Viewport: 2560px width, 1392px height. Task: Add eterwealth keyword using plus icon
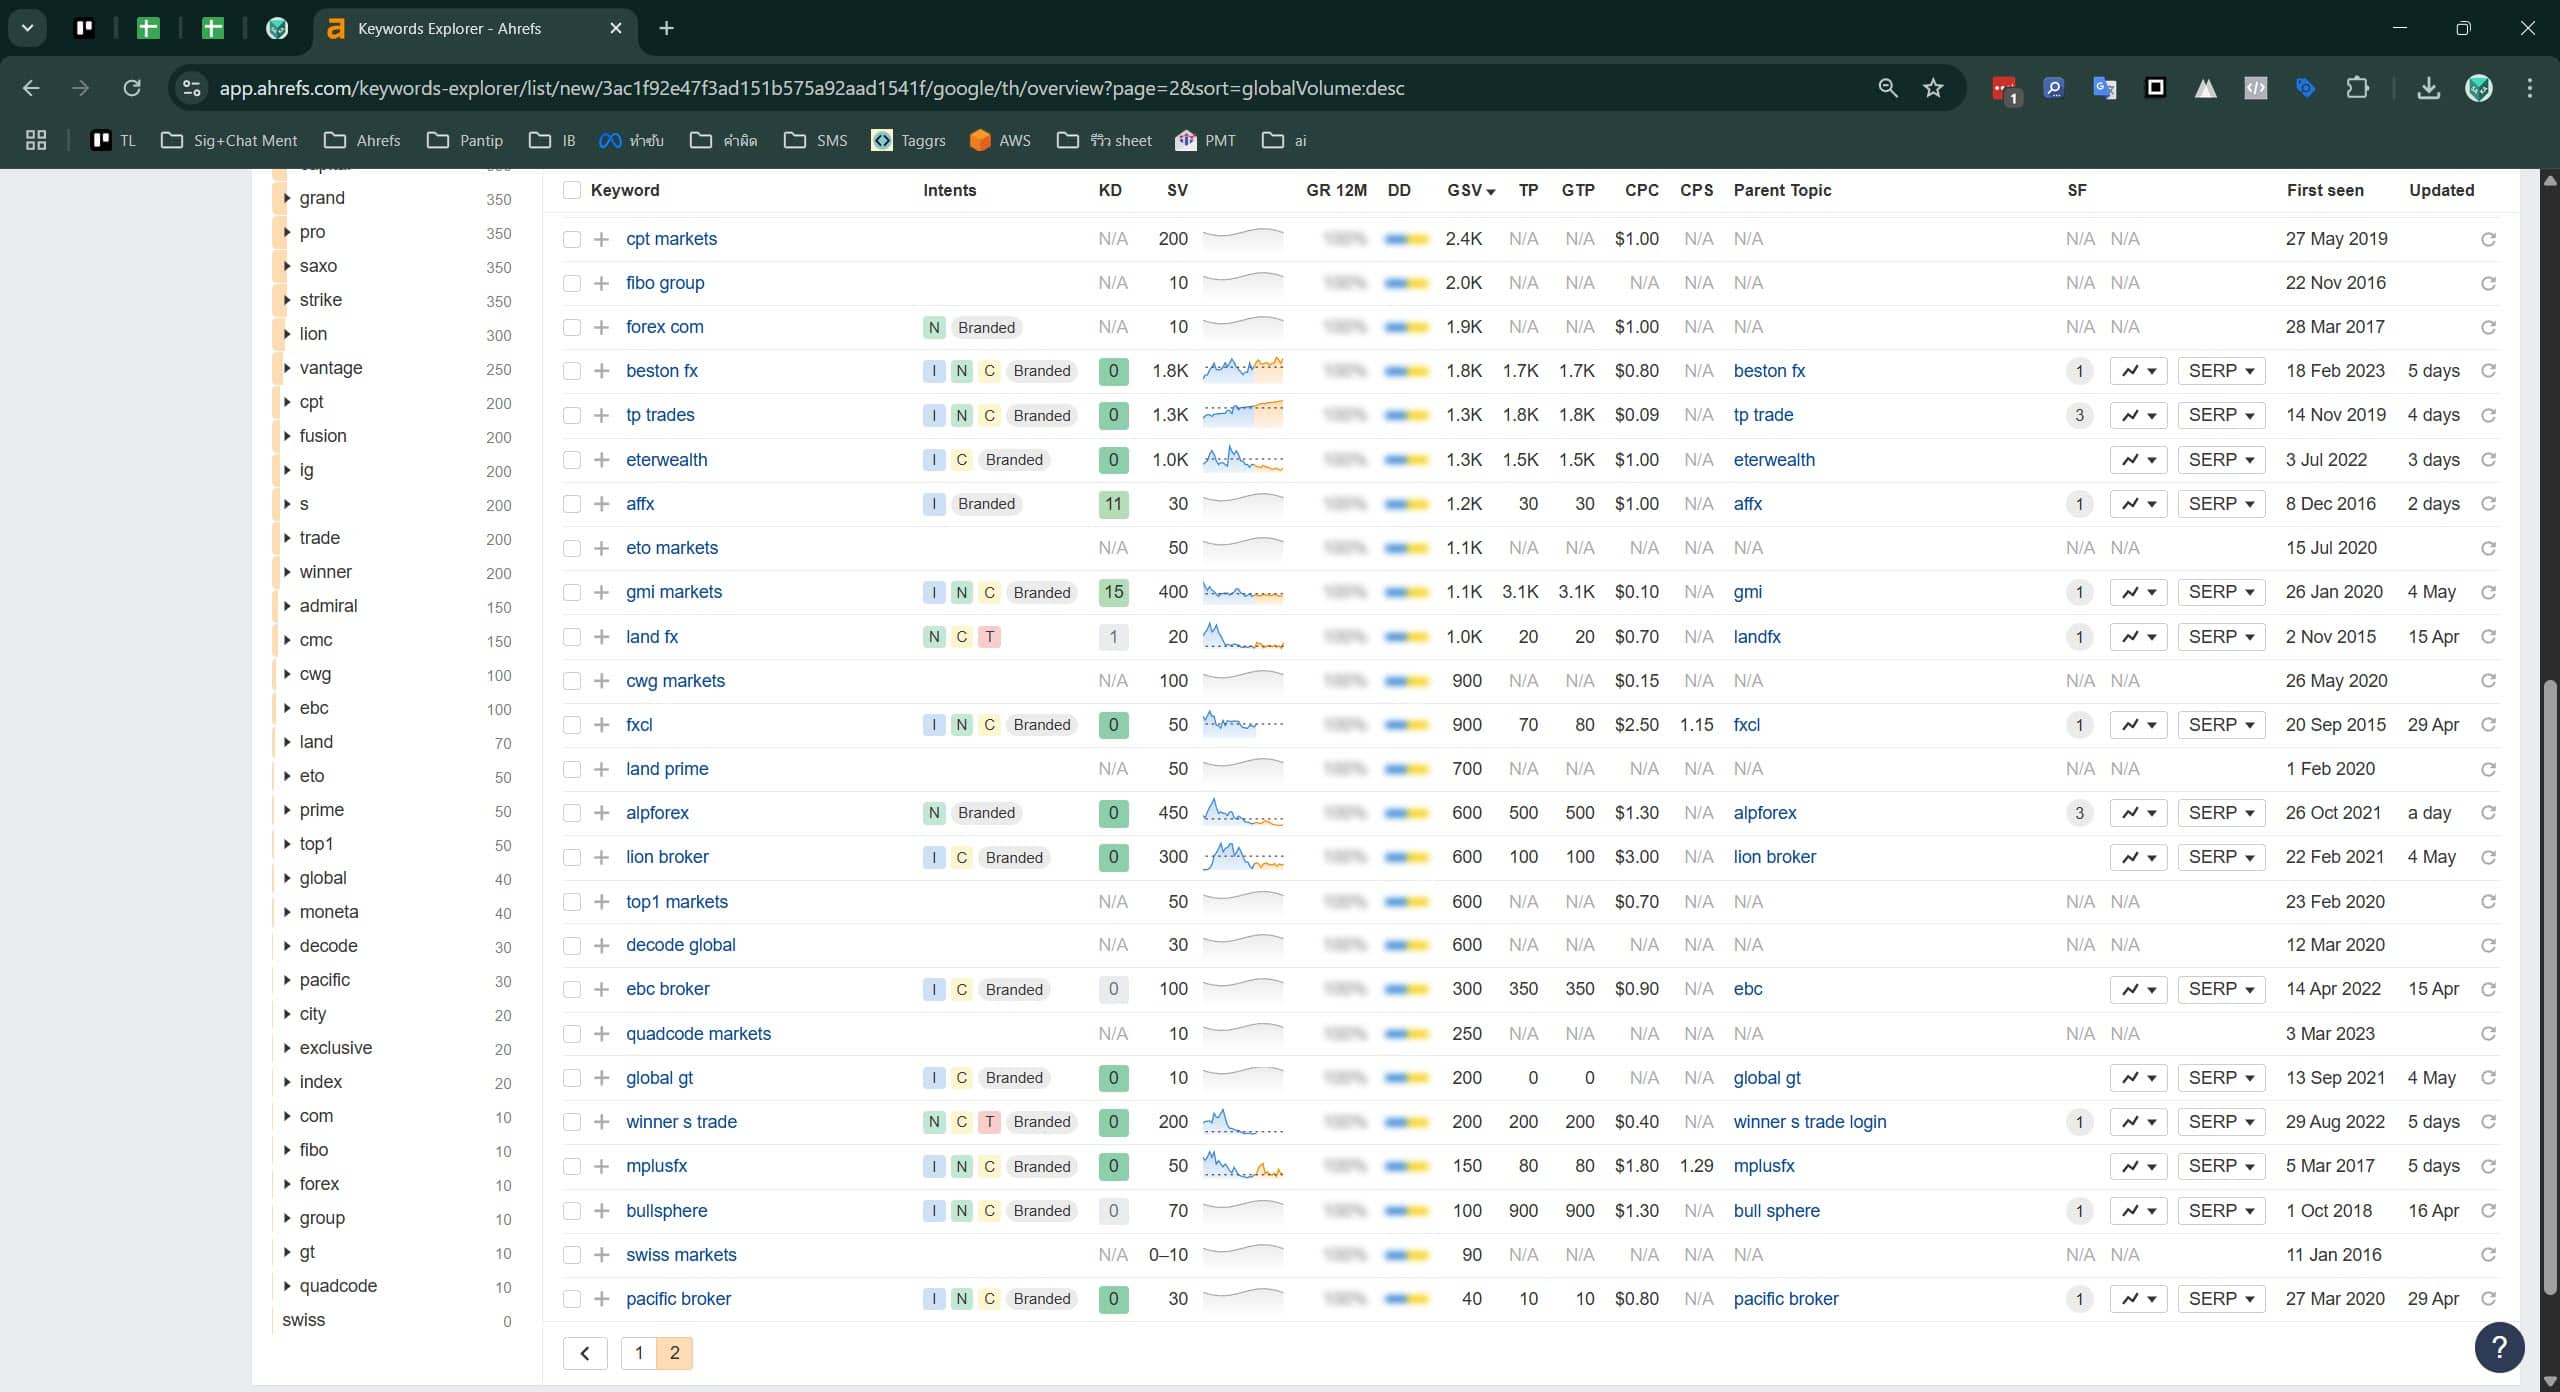point(601,460)
